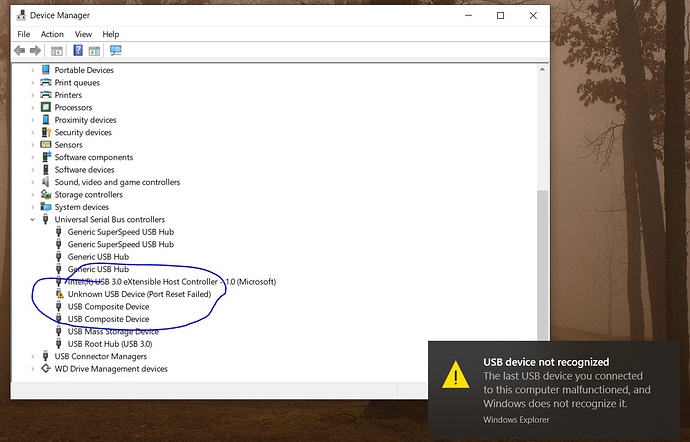Expand the USB Connector Managers node
690x442 pixels.
coord(33,356)
